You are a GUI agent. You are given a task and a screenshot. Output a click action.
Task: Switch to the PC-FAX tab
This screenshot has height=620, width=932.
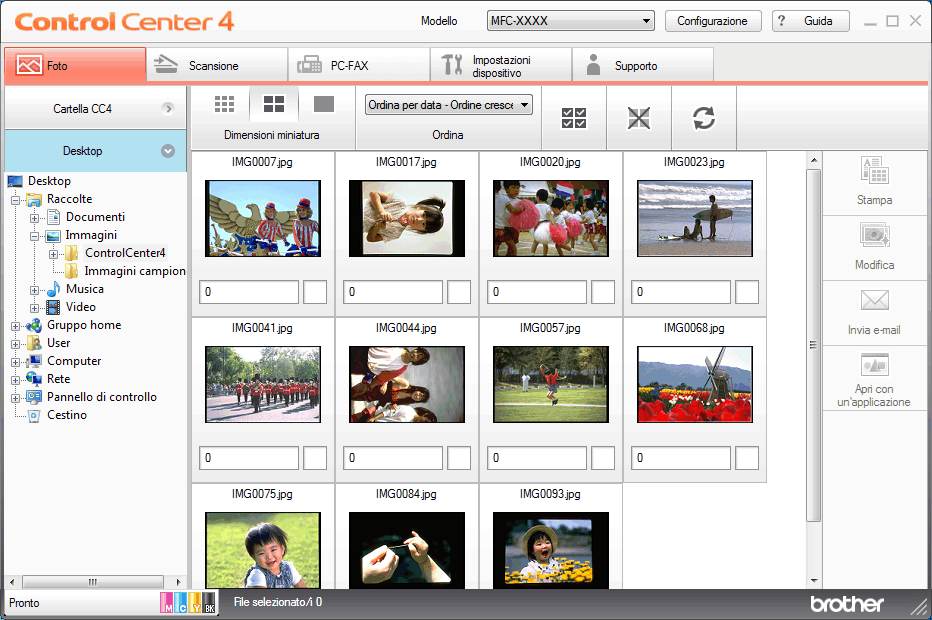tap(359, 65)
